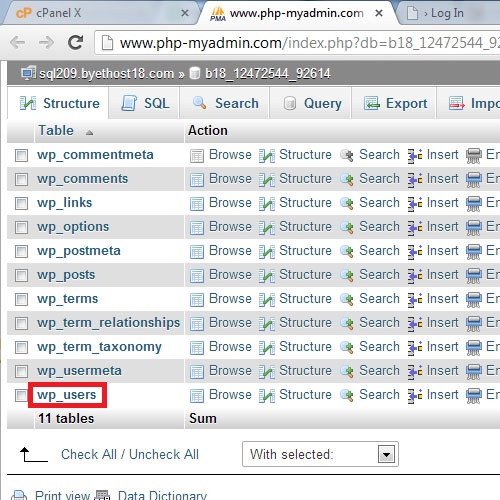Click the Empty icon for wp_usermeta
The width and height of the screenshot is (500, 500).
pyautogui.click(x=474, y=371)
